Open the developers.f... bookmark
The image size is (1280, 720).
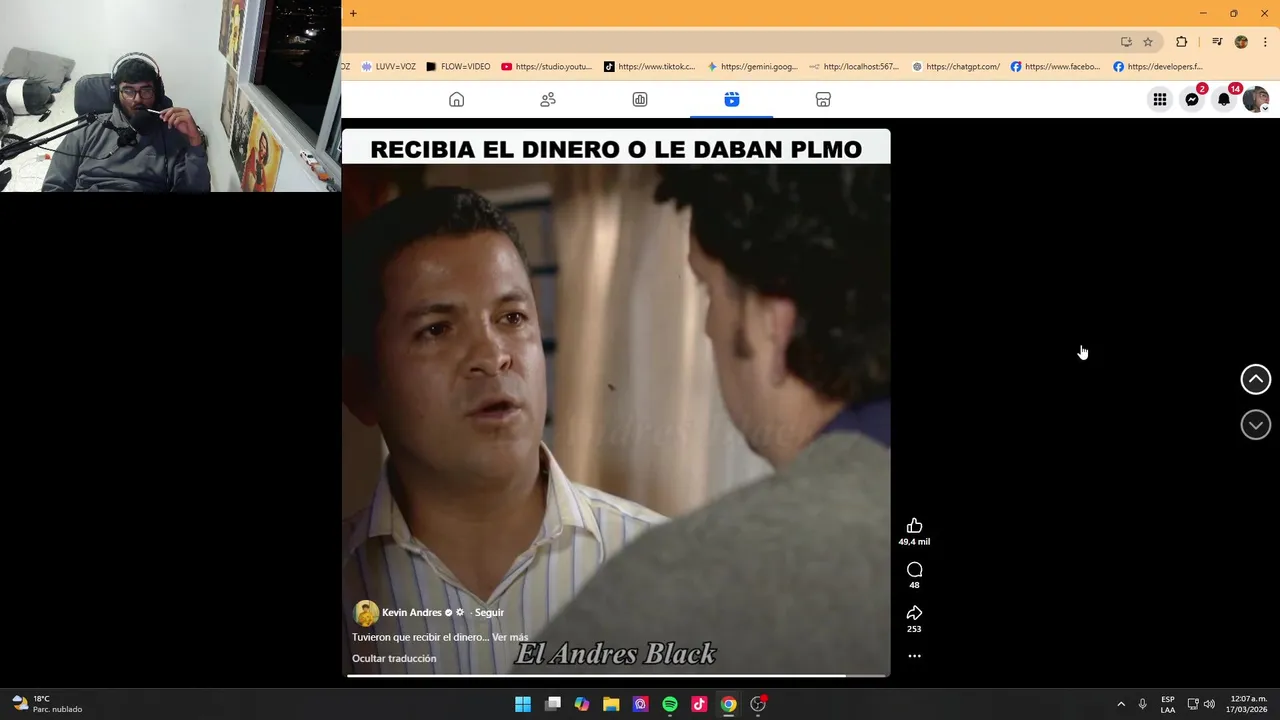[1158, 67]
